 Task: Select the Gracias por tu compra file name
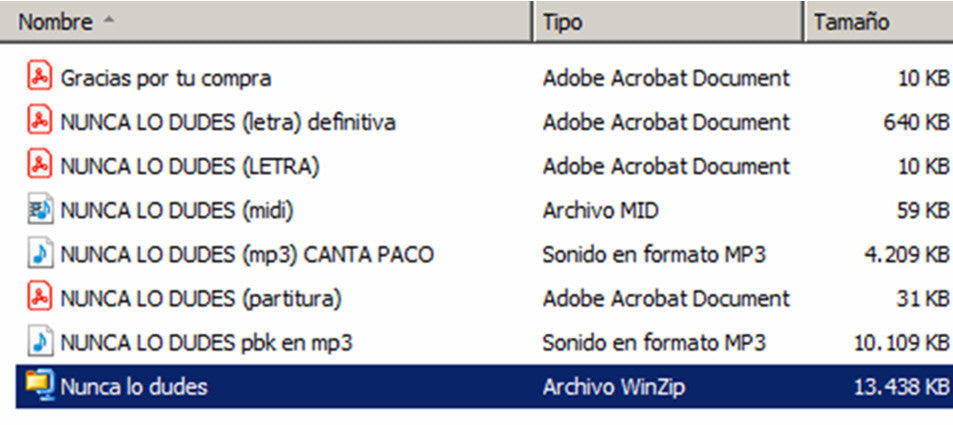(166, 77)
